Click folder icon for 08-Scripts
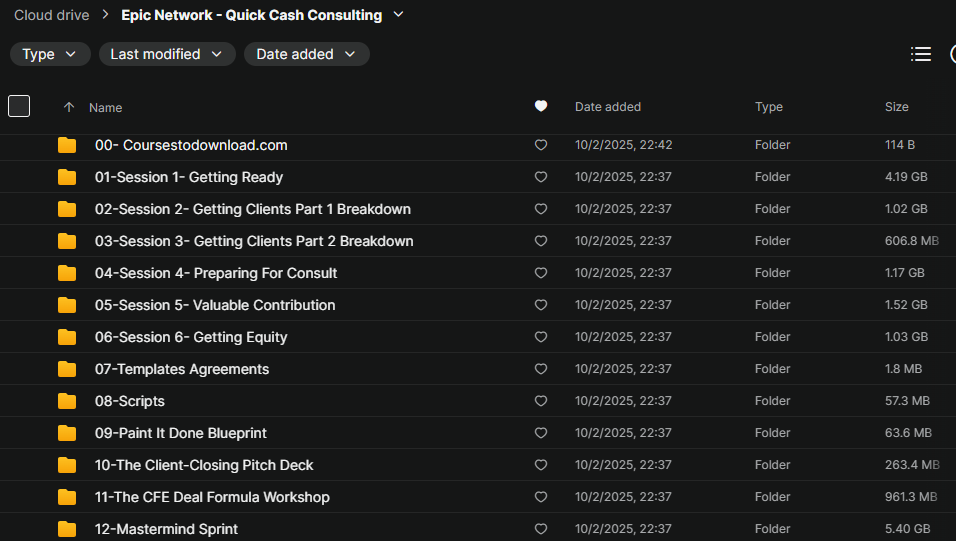 click(67, 401)
